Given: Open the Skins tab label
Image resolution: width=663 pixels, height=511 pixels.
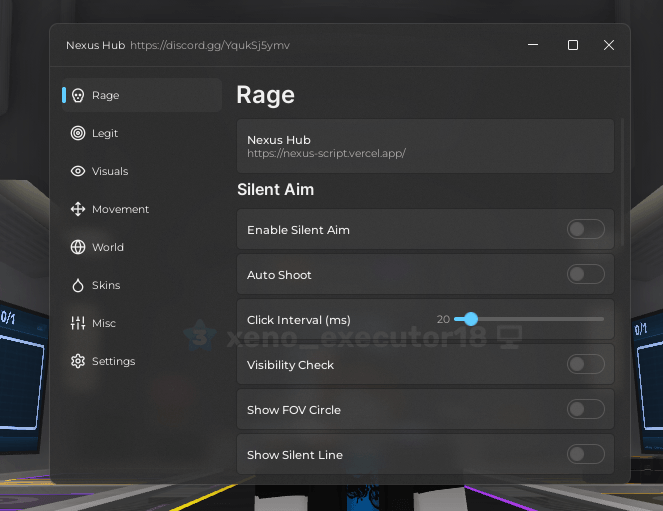Looking at the screenshot, I should (x=106, y=285).
